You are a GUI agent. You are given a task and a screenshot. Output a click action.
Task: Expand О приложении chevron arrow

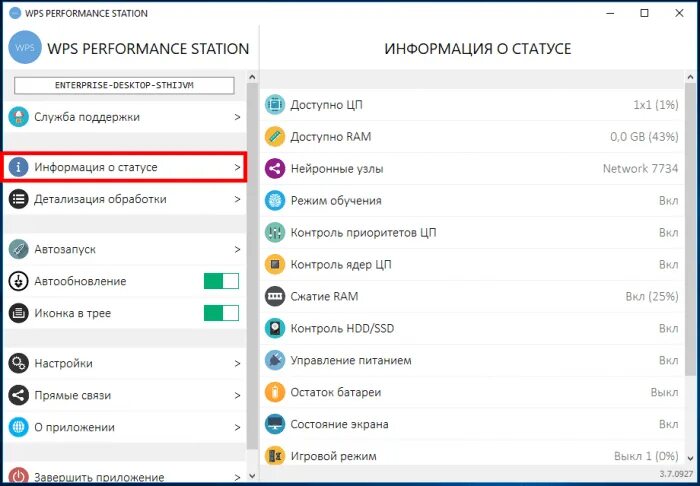click(238, 427)
